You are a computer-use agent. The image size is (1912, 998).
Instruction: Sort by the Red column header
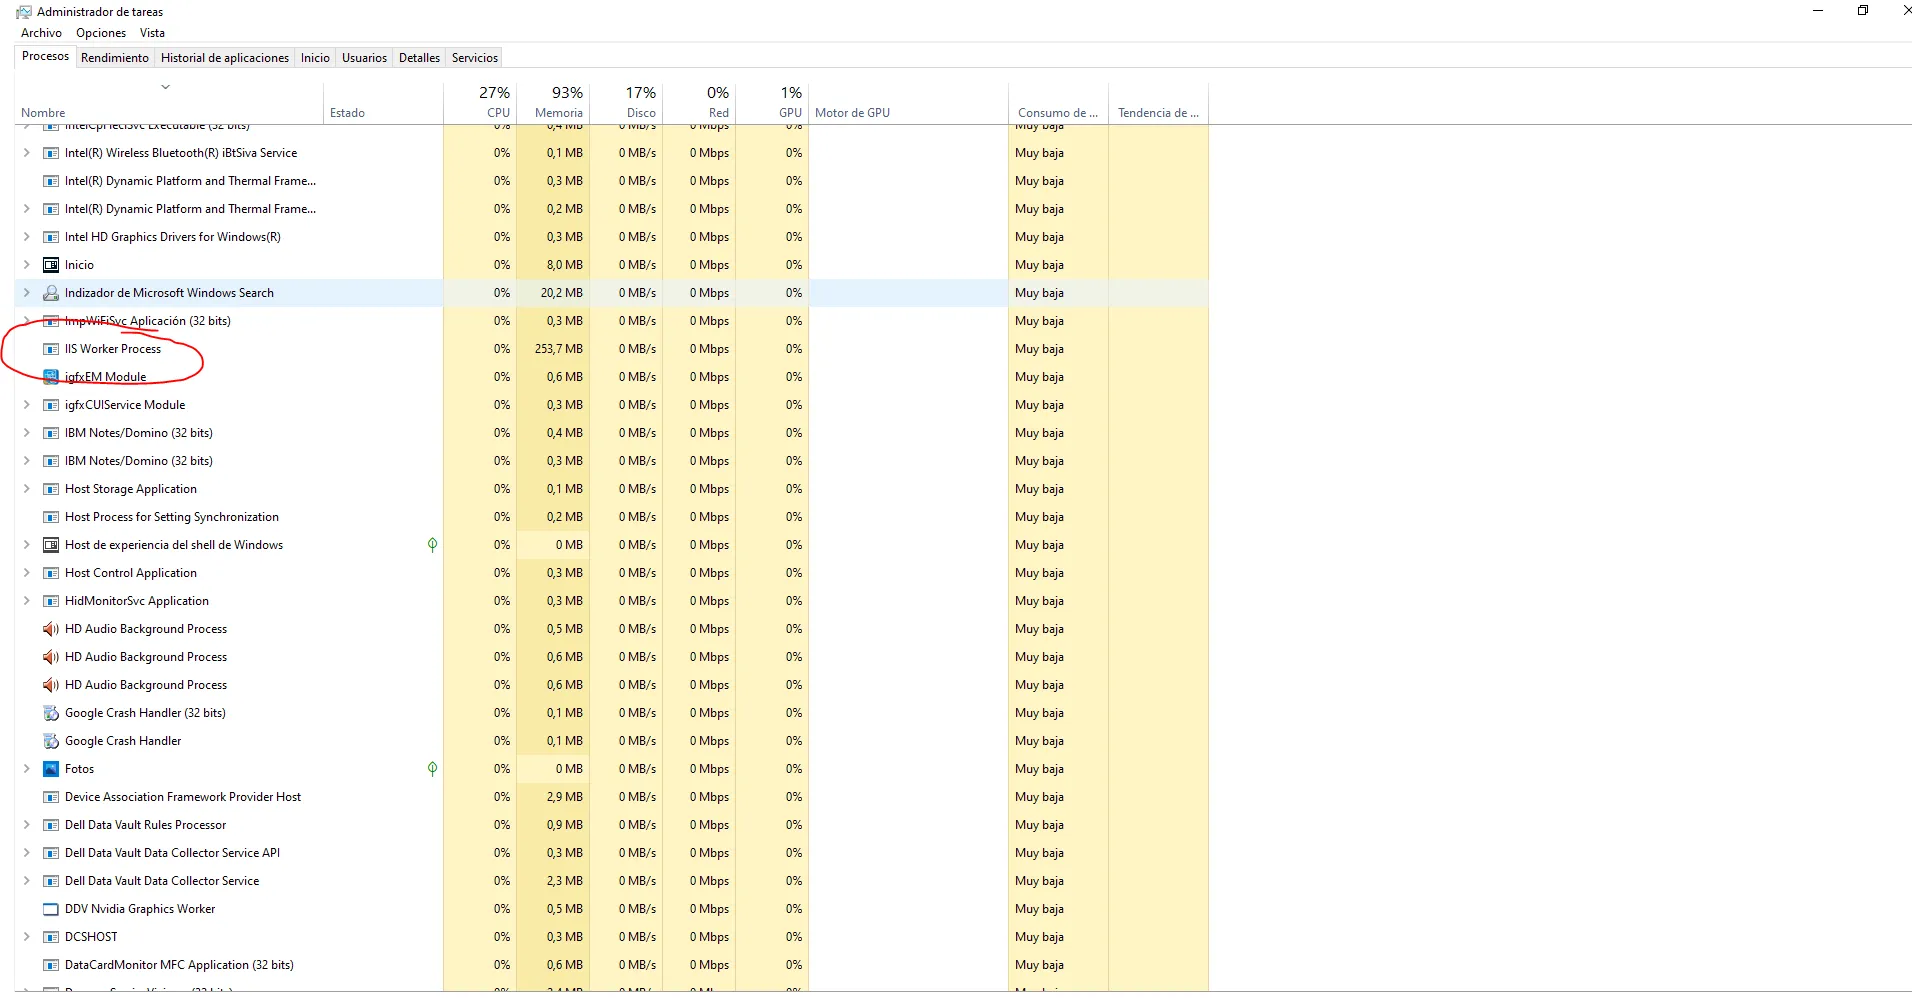[699, 102]
